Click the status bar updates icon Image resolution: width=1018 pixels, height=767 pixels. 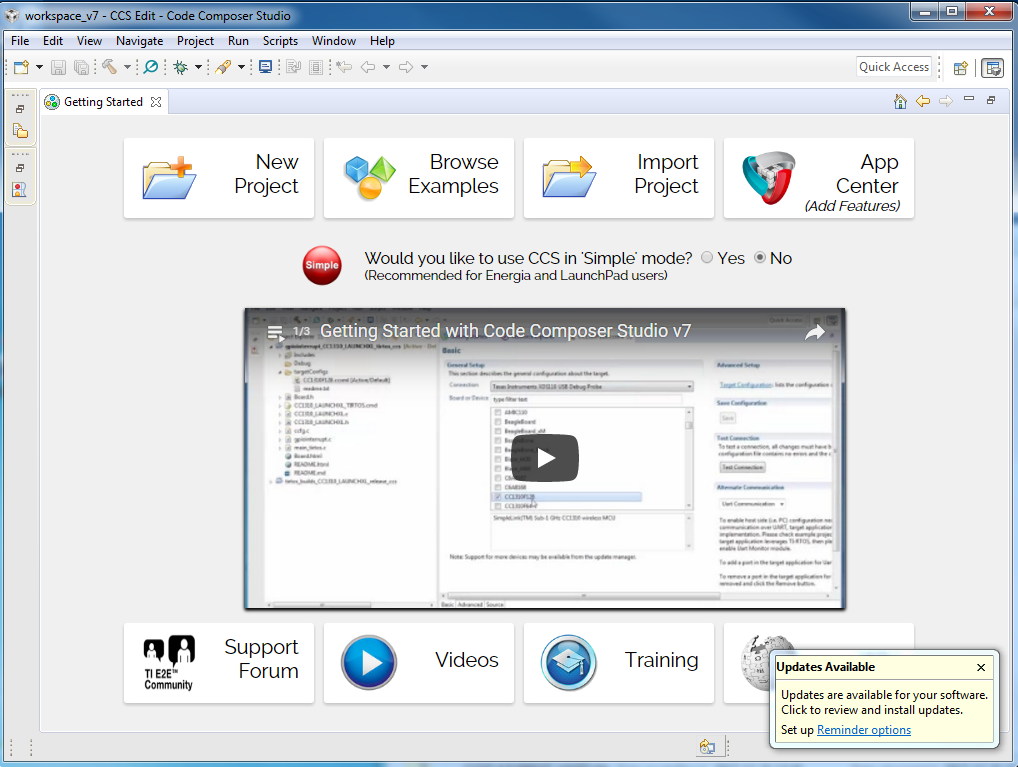(707, 747)
